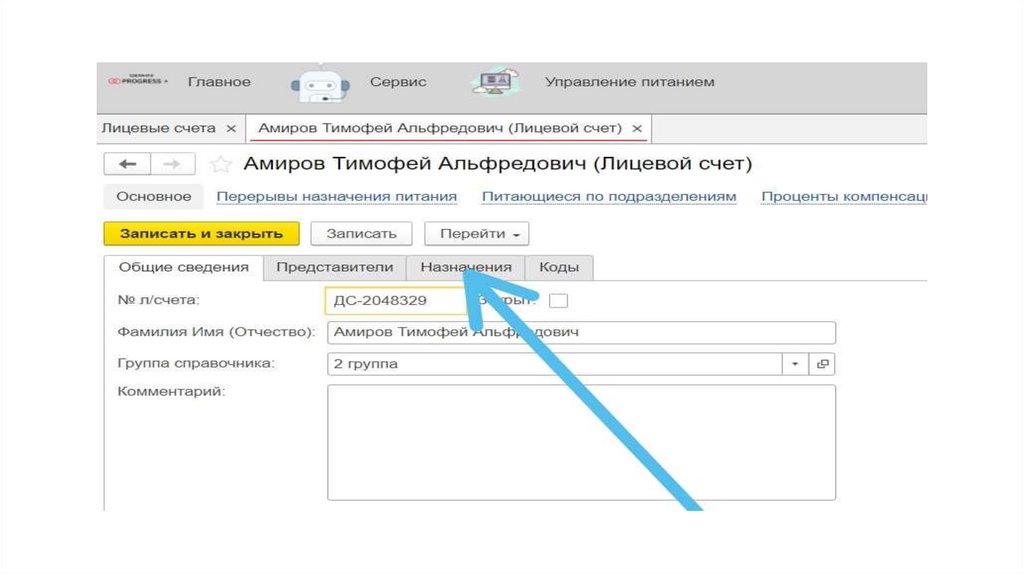Close the Лицевые счета tab
The image size is (1024, 574).
point(231,129)
